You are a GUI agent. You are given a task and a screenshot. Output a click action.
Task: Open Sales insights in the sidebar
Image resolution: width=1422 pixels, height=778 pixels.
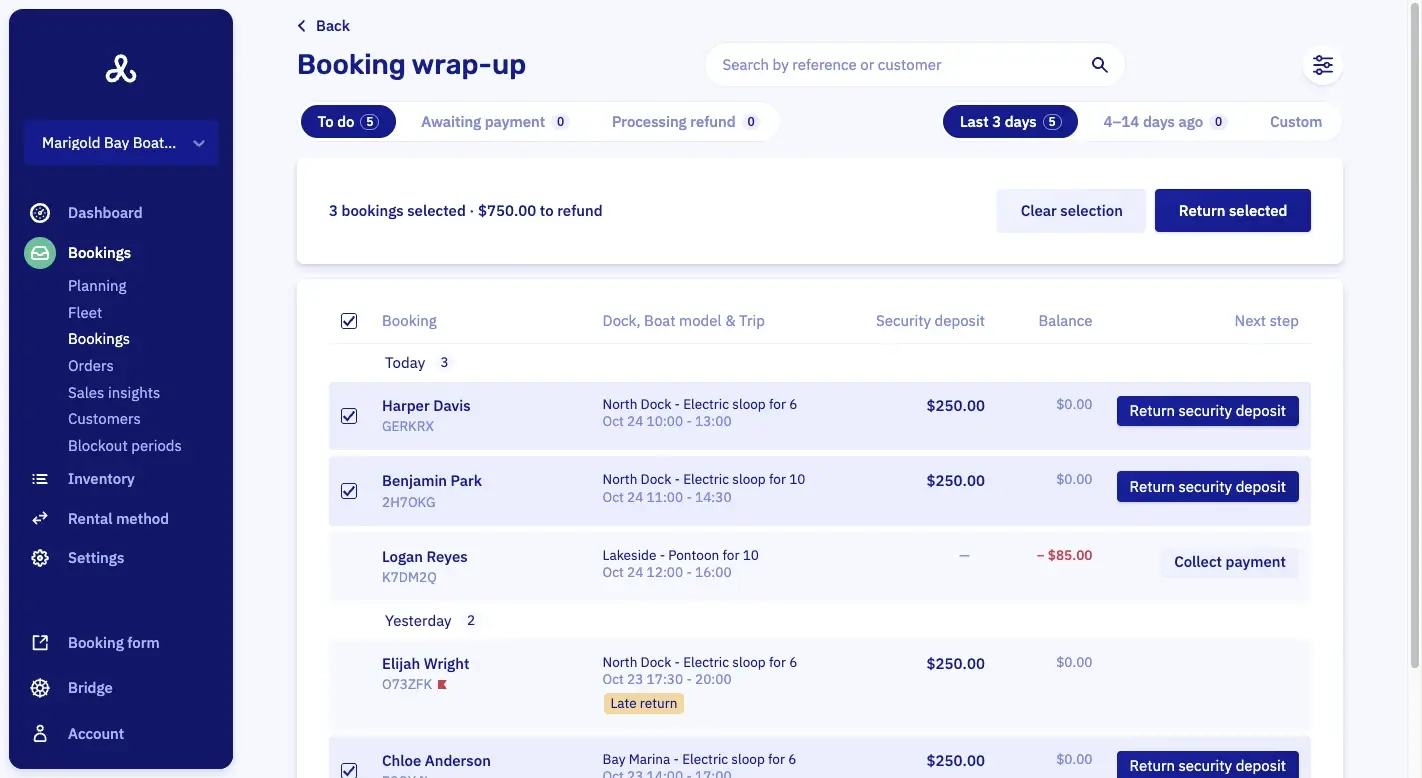tap(114, 393)
